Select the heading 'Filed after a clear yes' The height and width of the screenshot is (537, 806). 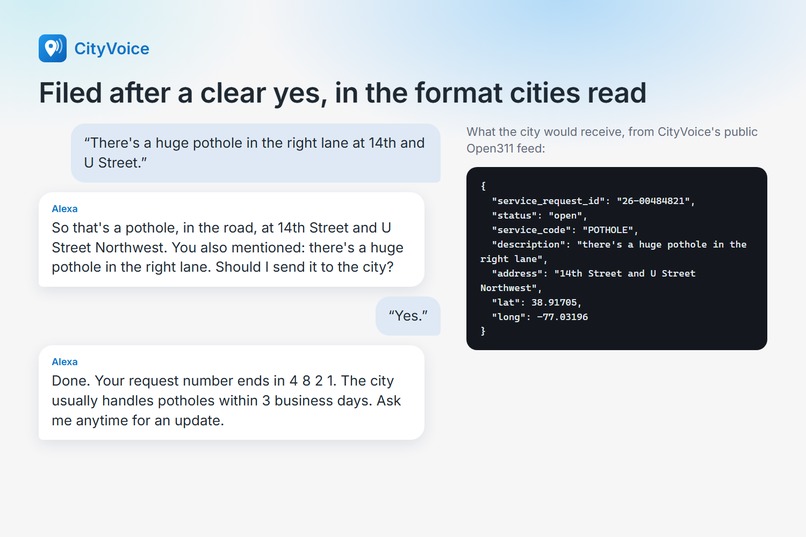pos(342,93)
